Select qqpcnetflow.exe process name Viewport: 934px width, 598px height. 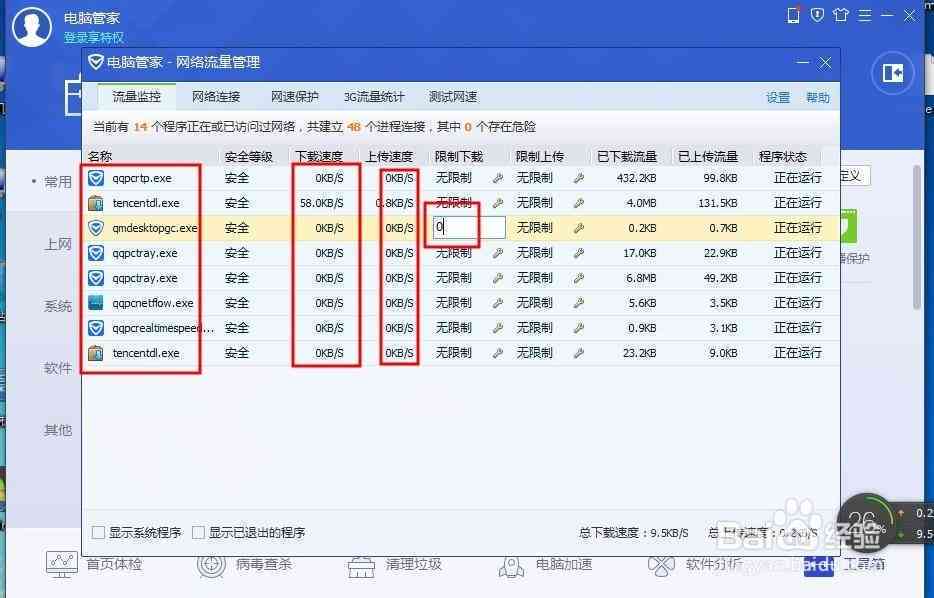click(x=153, y=303)
